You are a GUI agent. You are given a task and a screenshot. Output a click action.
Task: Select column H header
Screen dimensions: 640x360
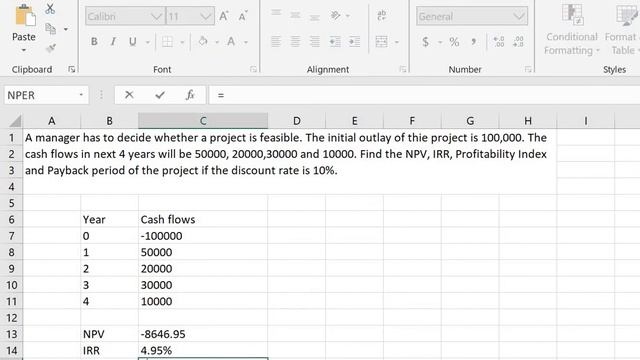click(x=528, y=121)
